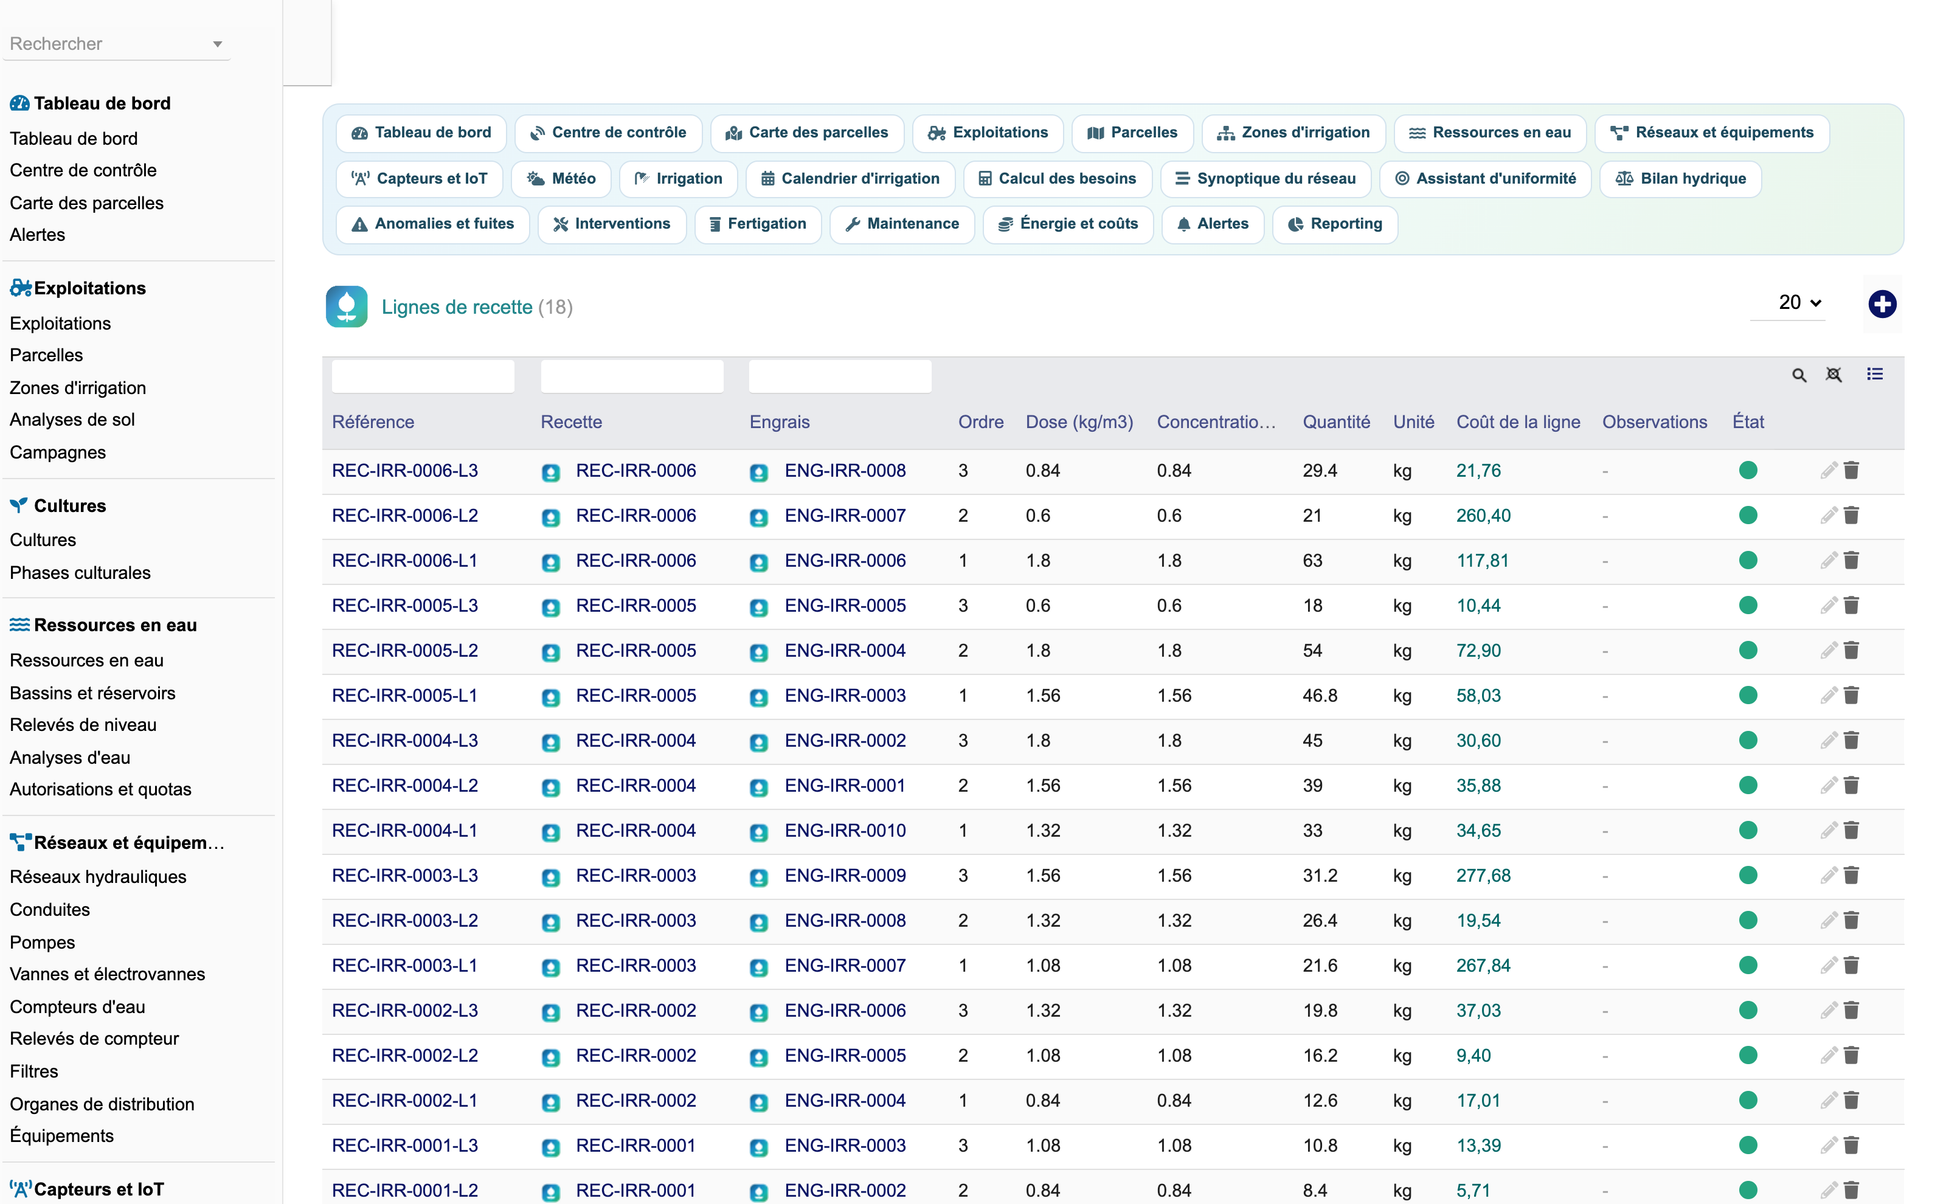Click fertilizer icon beside ENG-IRR-0009
Screen dimensions: 1946x1204
759,877
